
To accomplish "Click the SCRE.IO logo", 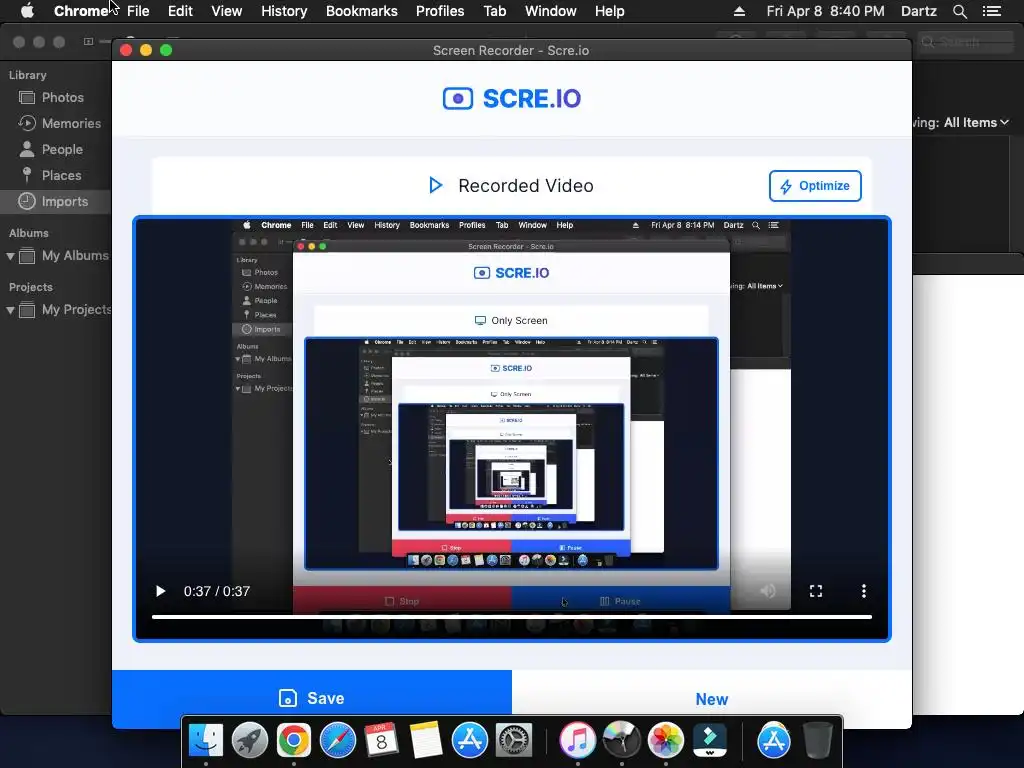I will [511, 99].
